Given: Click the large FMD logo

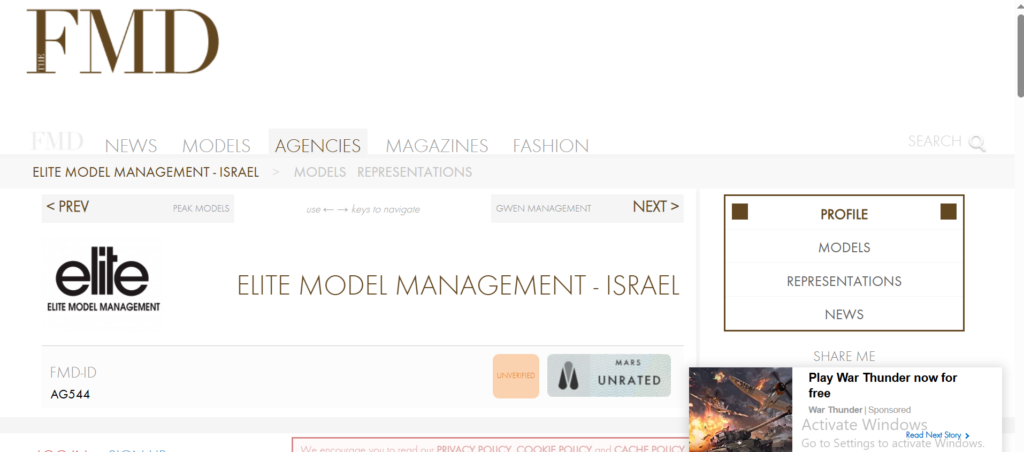Looking at the screenshot, I should (x=122, y=42).
